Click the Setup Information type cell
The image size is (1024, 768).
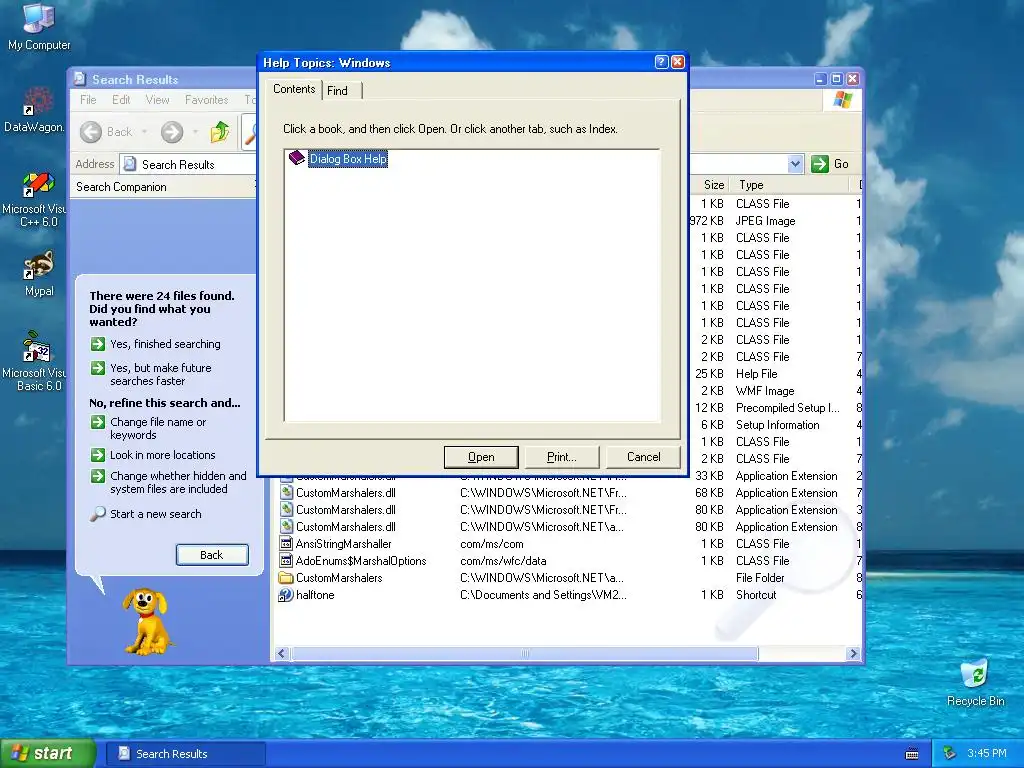pyautogui.click(x=777, y=424)
